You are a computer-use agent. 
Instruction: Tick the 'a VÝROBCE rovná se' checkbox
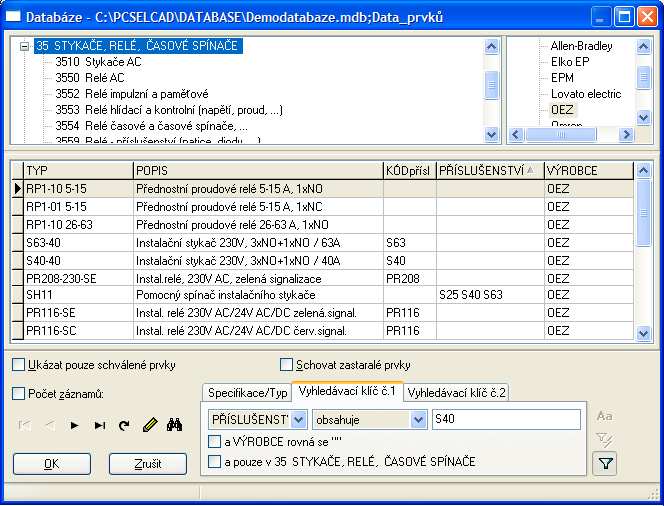pyautogui.click(x=214, y=442)
